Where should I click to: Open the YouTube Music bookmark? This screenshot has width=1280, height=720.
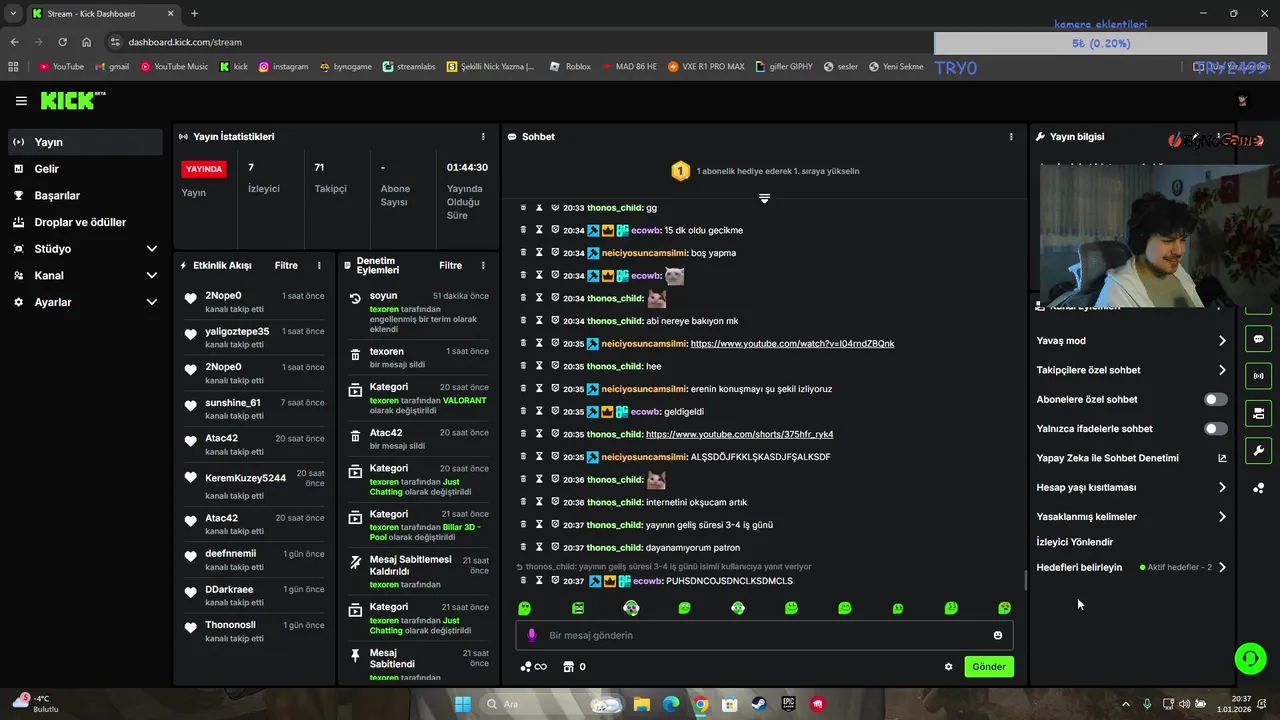(x=174, y=67)
